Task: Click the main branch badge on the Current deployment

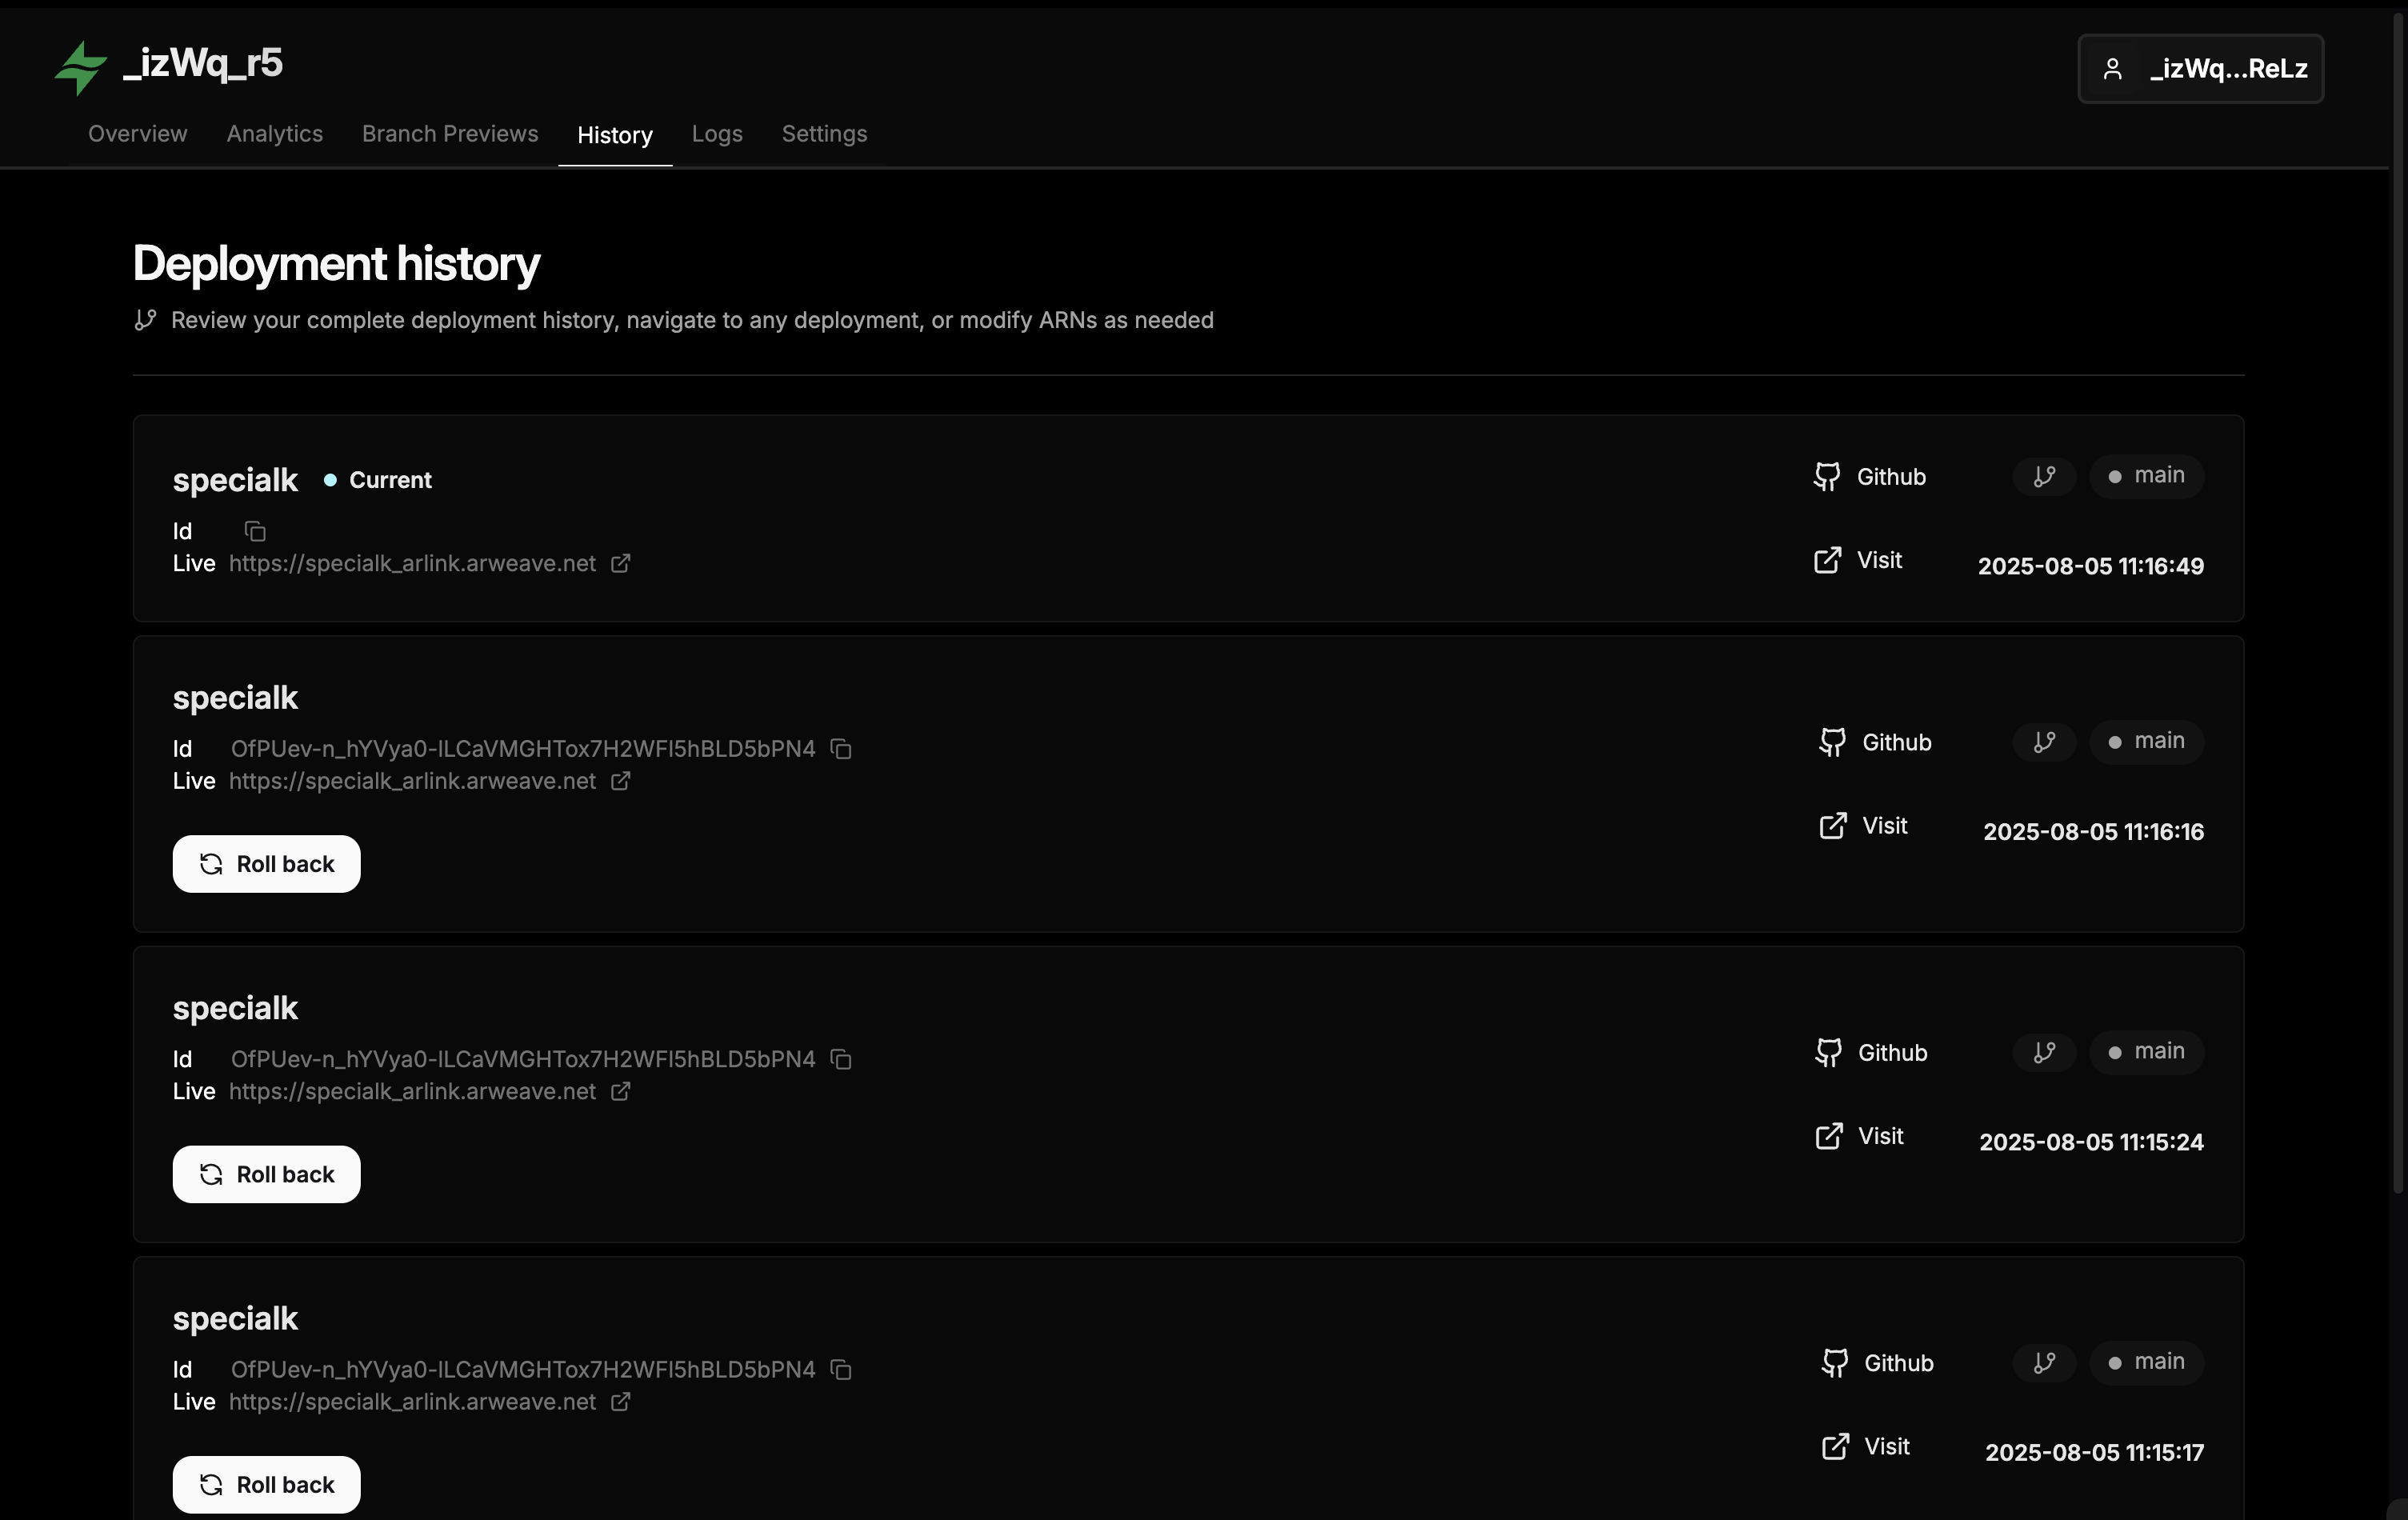Action: pyautogui.click(x=2147, y=476)
